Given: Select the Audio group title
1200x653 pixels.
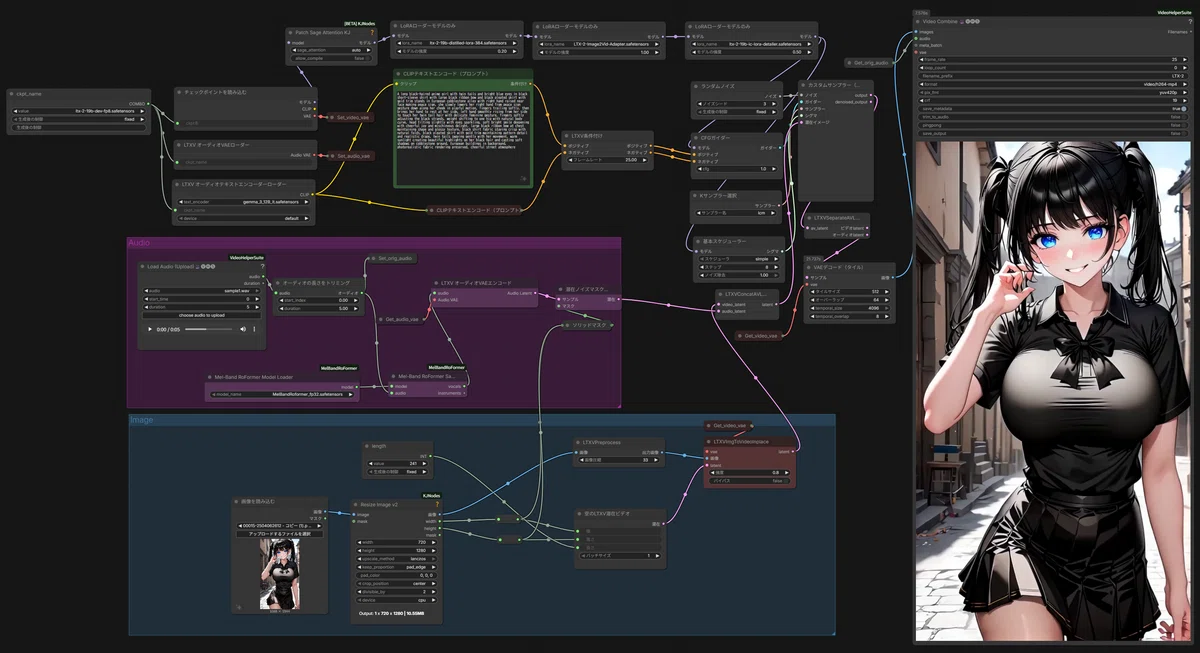Looking at the screenshot, I should tap(139, 243).
